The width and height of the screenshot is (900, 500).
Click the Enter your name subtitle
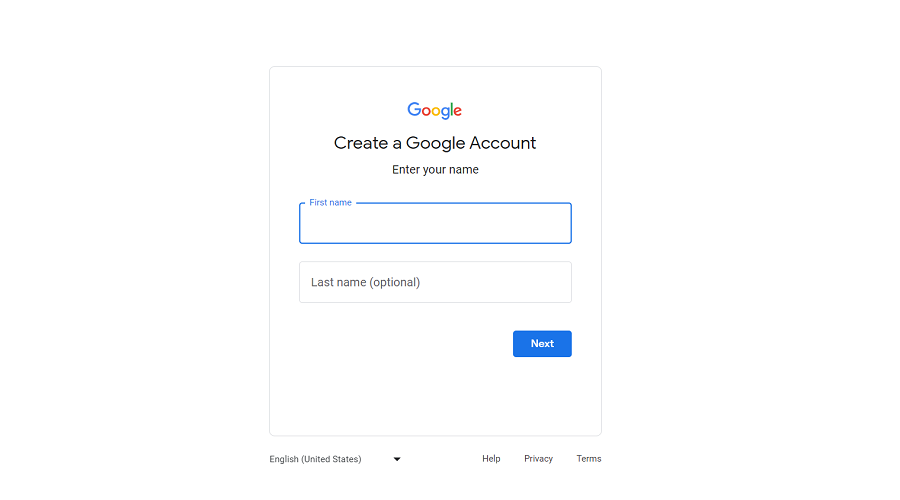435,170
